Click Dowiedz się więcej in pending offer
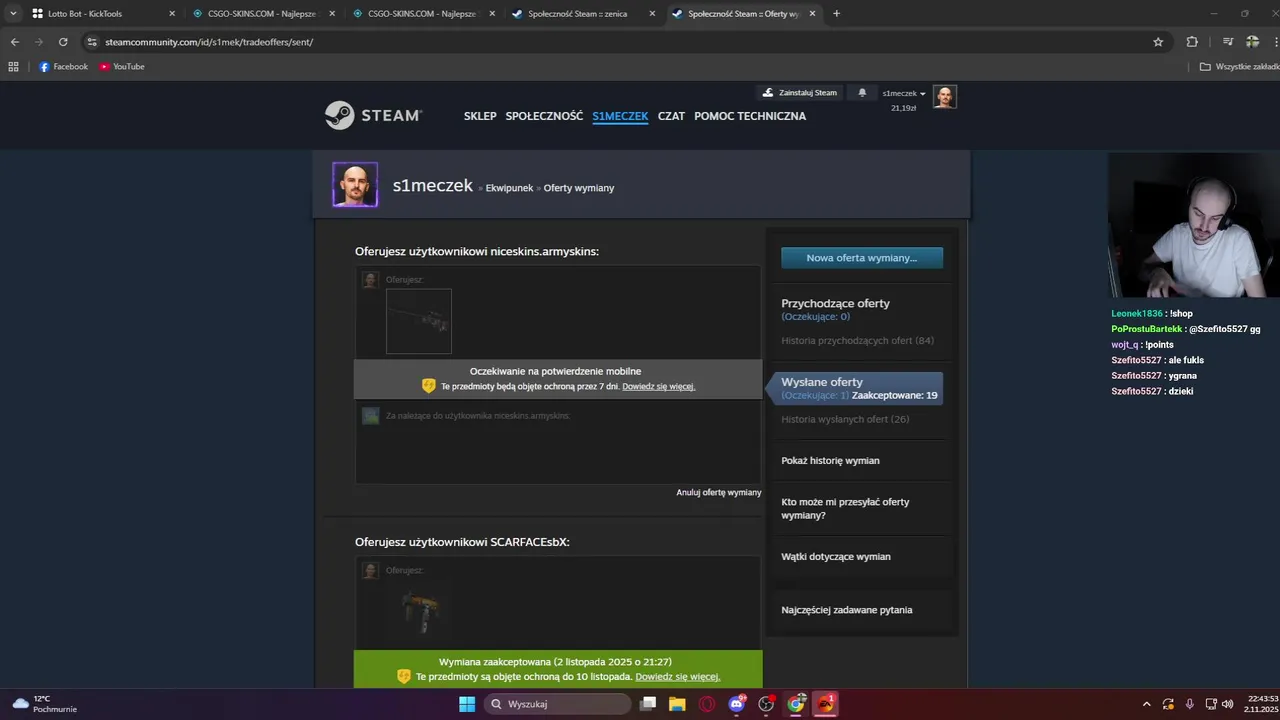Viewport: 1280px width, 720px height. 658,386
